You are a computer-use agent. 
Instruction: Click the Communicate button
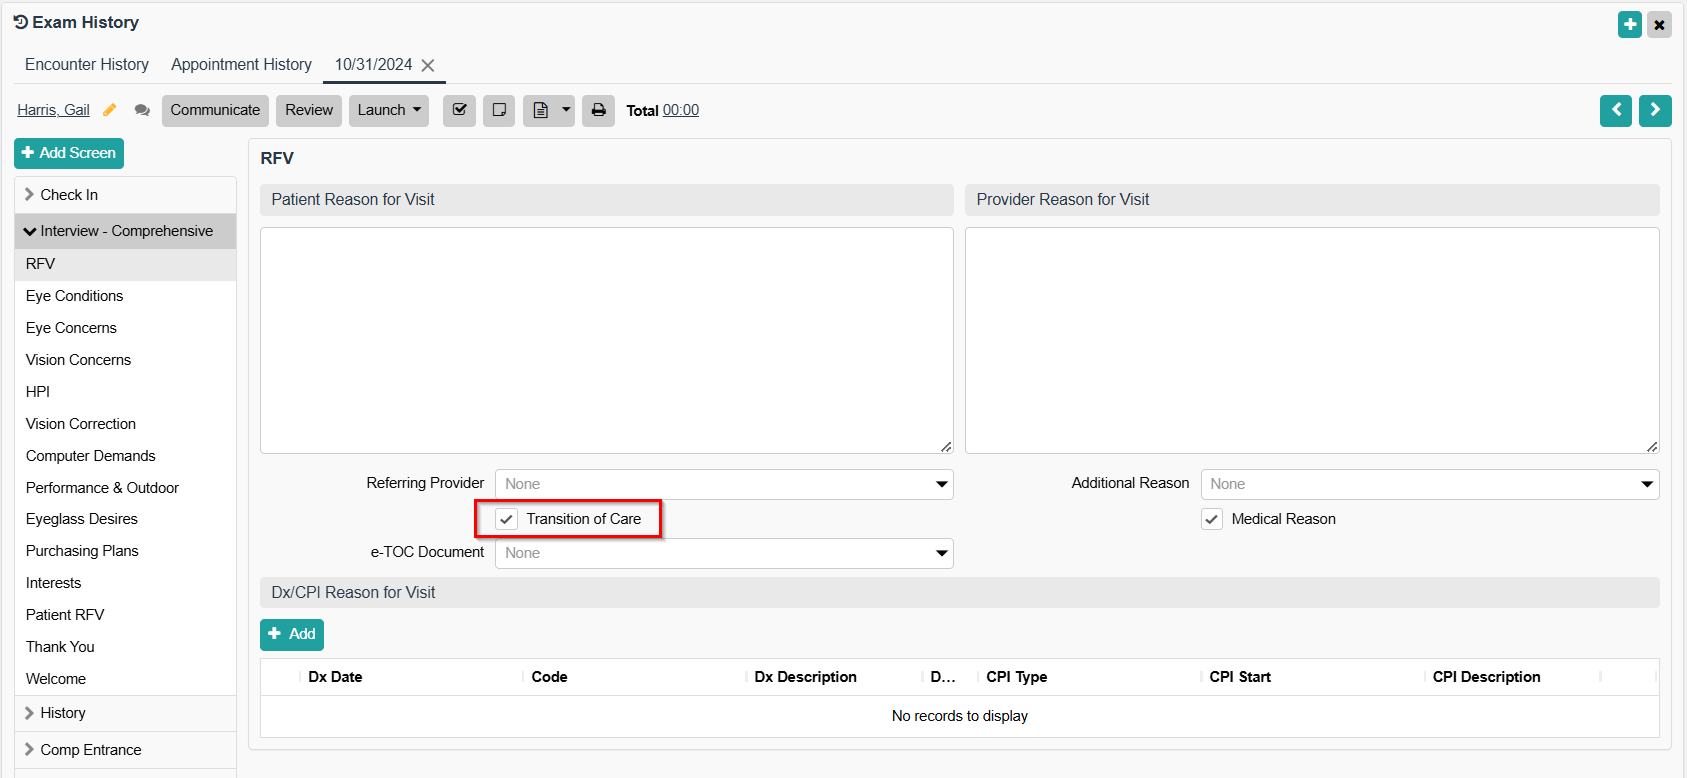click(215, 110)
